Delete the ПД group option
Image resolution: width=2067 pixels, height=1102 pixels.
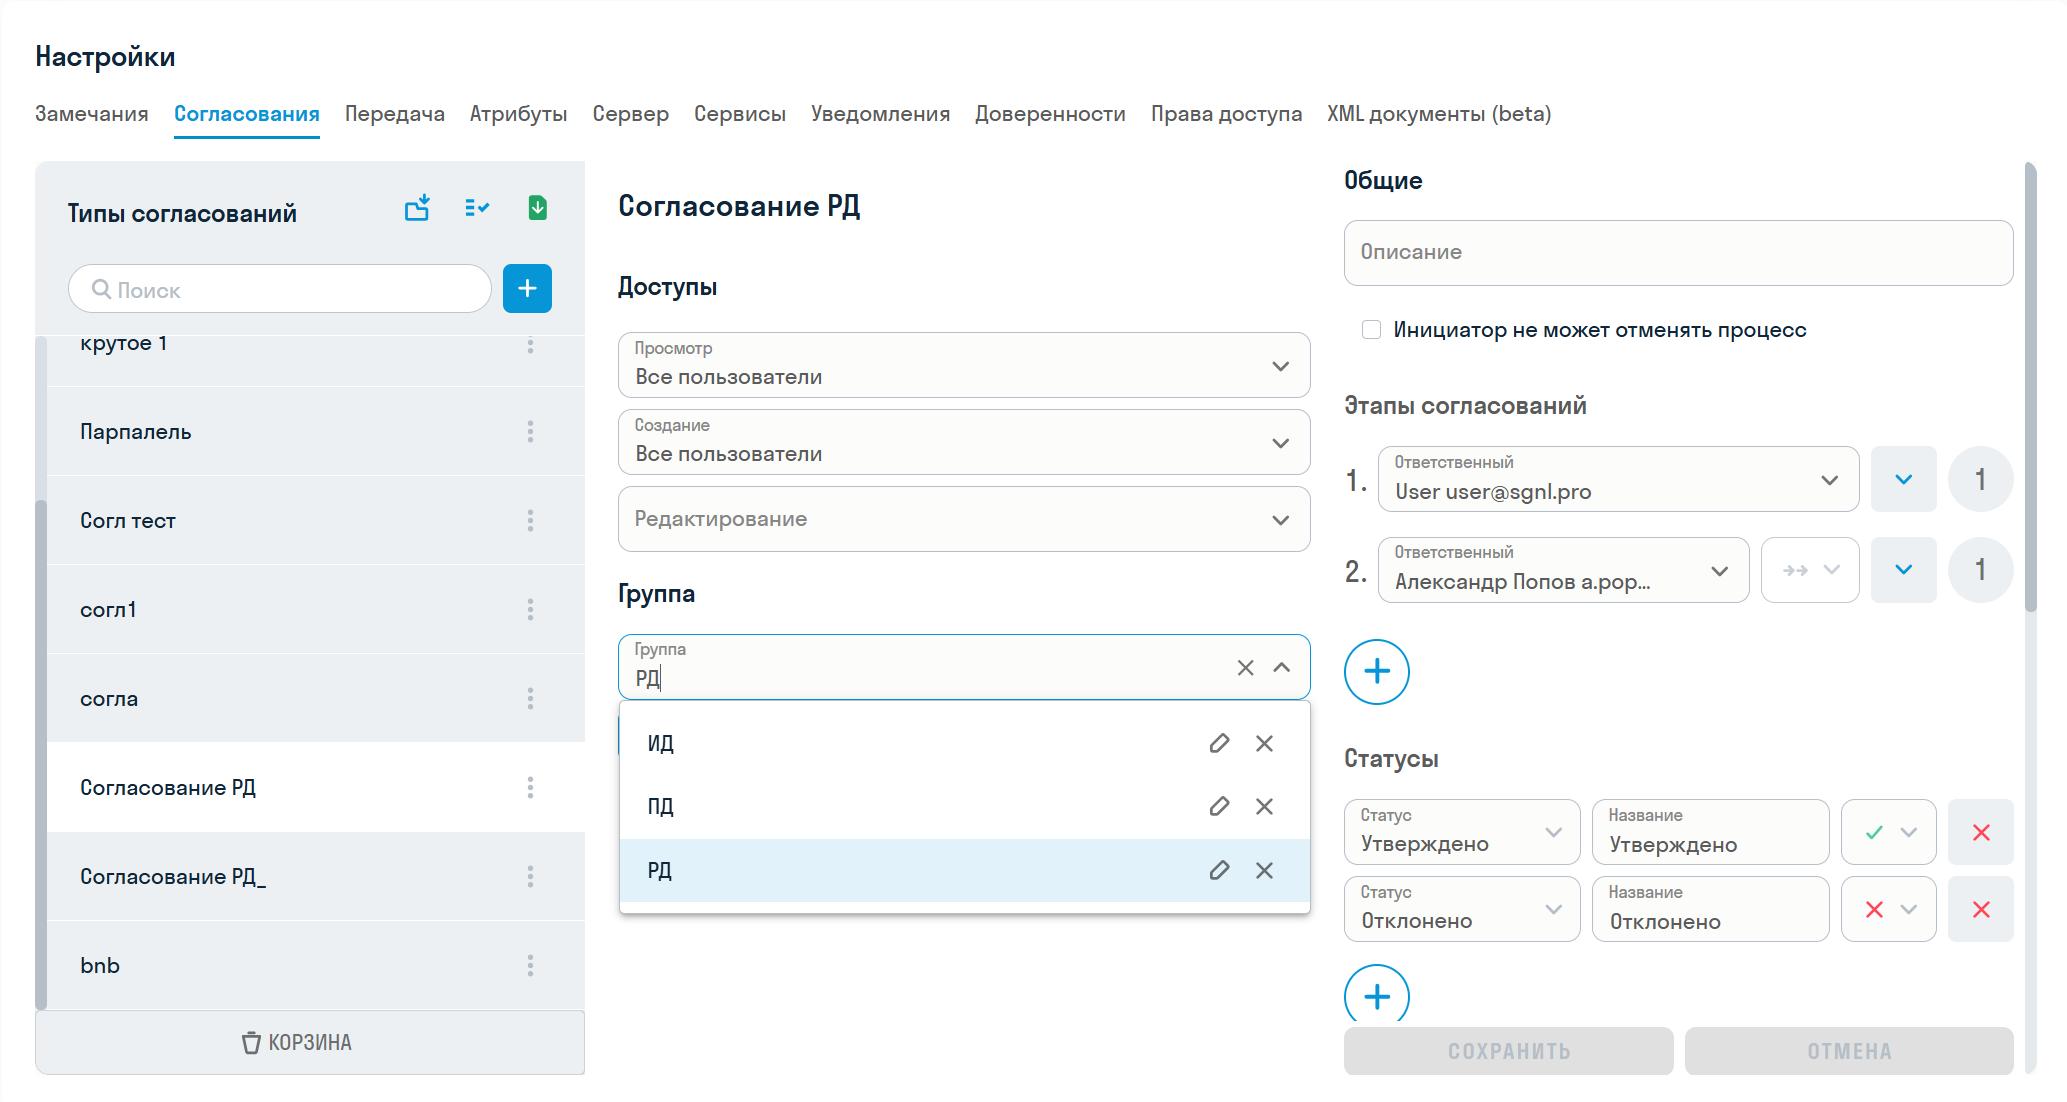[1264, 806]
